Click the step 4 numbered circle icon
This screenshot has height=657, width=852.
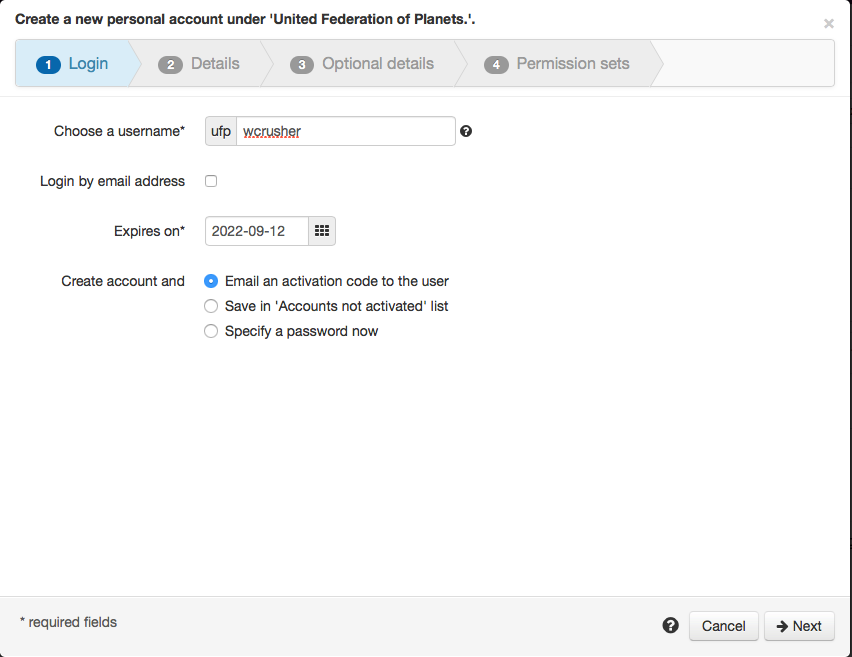pyautogui.click(x=496, y=64)
